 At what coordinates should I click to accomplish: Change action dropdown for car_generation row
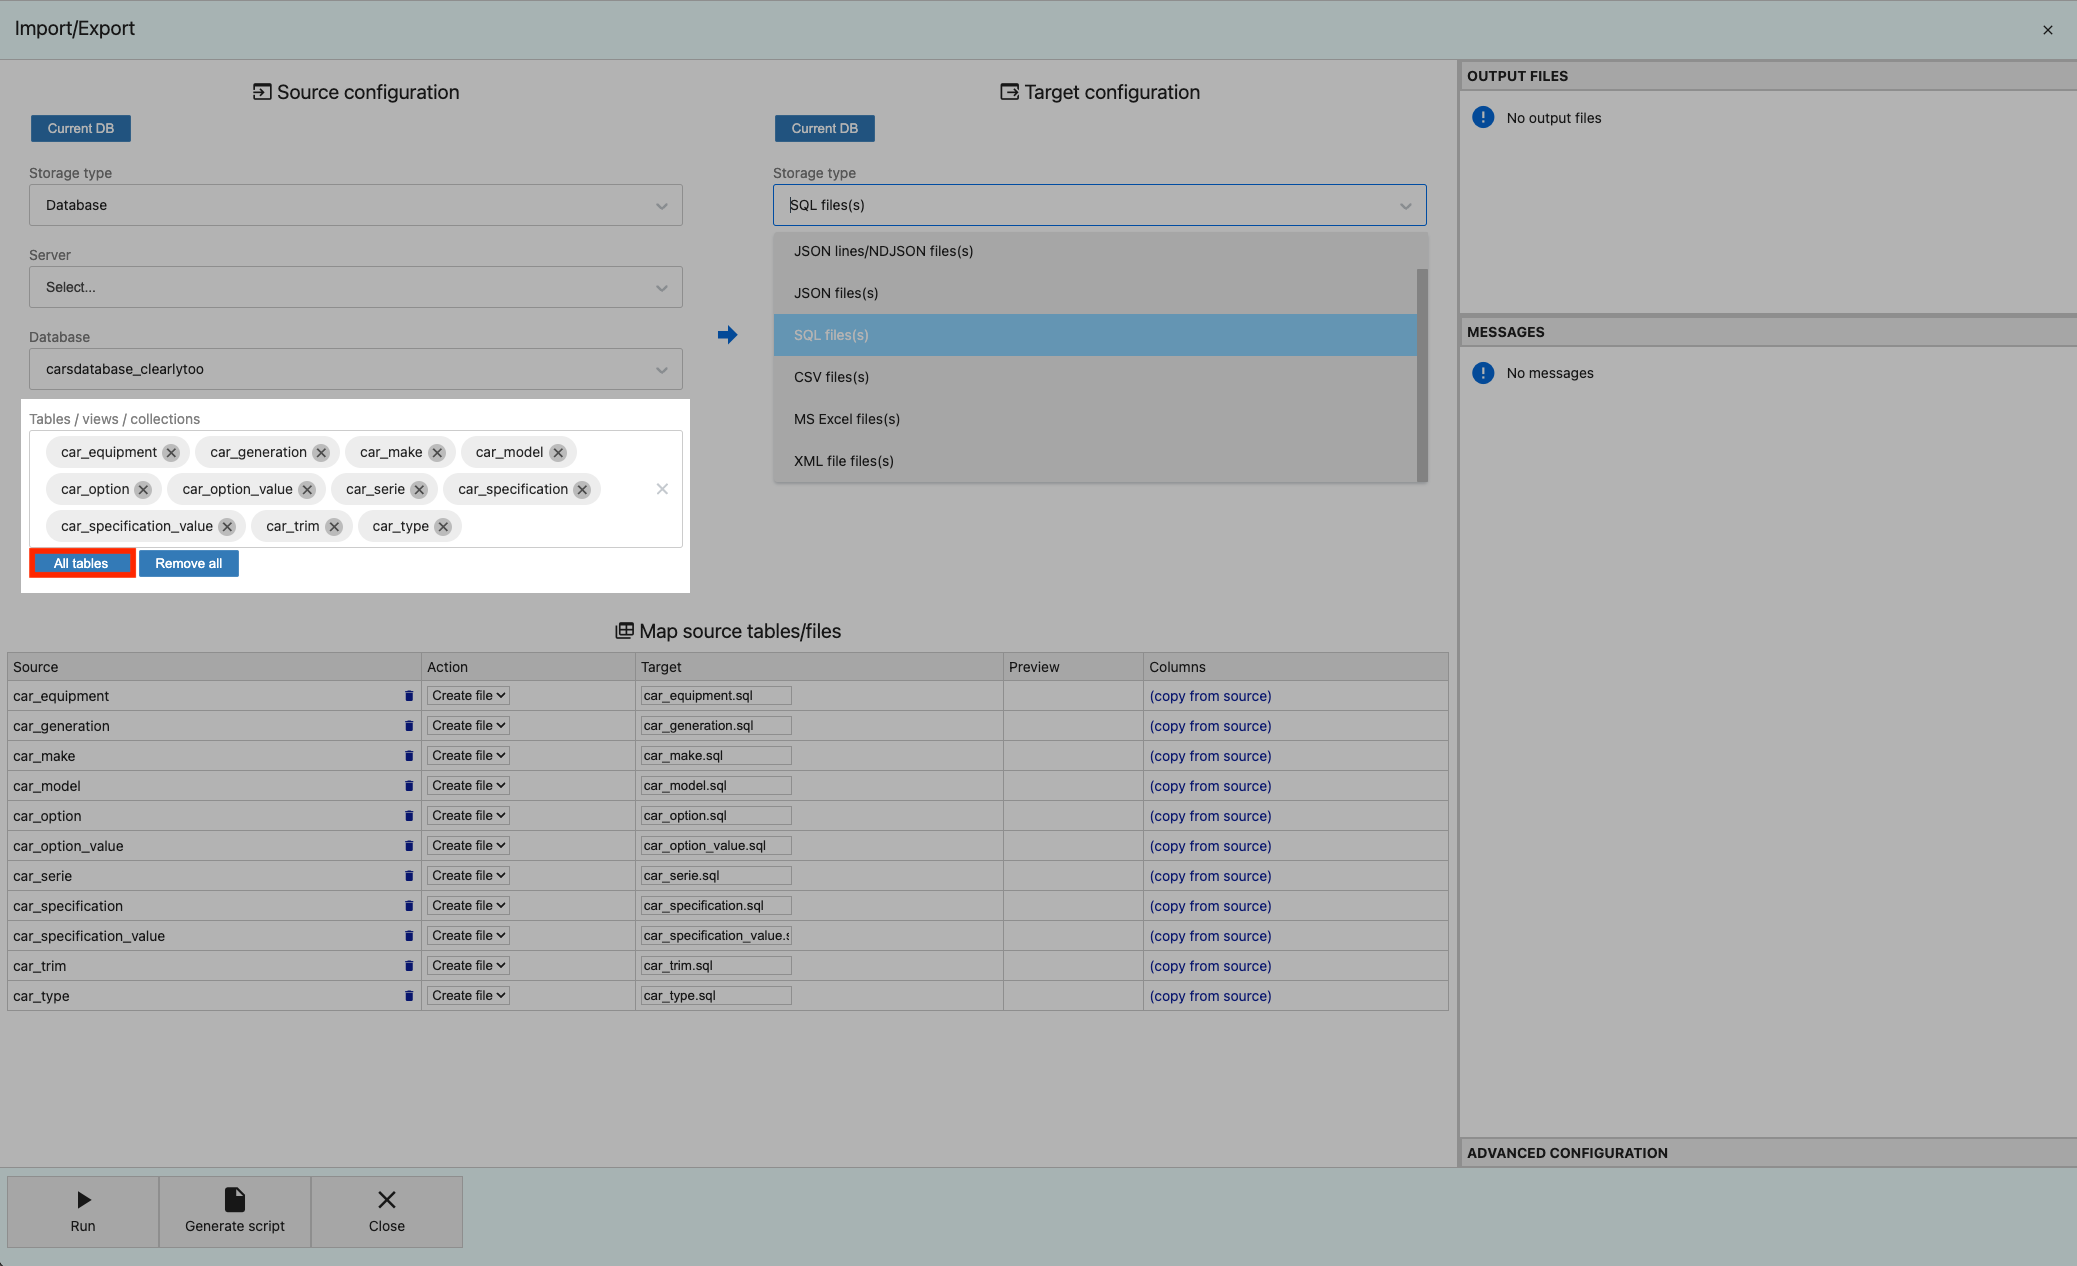(468, 726)
